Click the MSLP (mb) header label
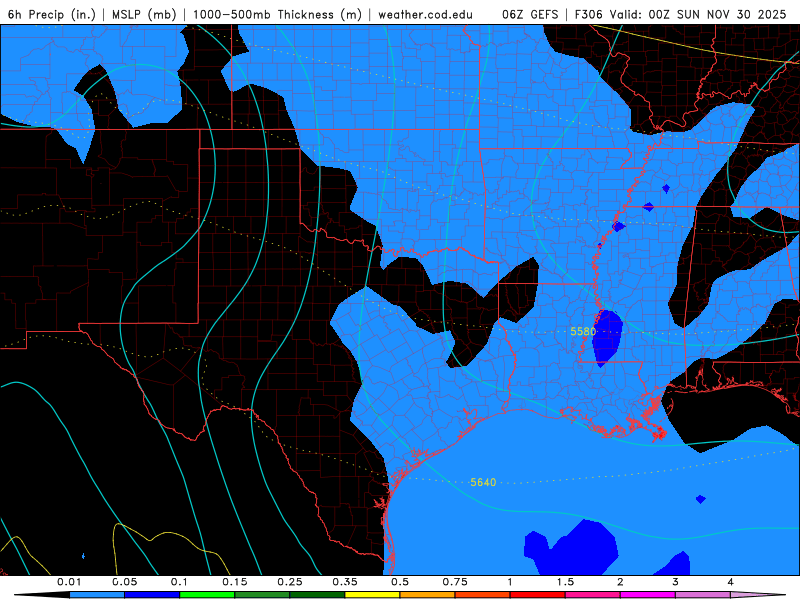 click(144, 14)
